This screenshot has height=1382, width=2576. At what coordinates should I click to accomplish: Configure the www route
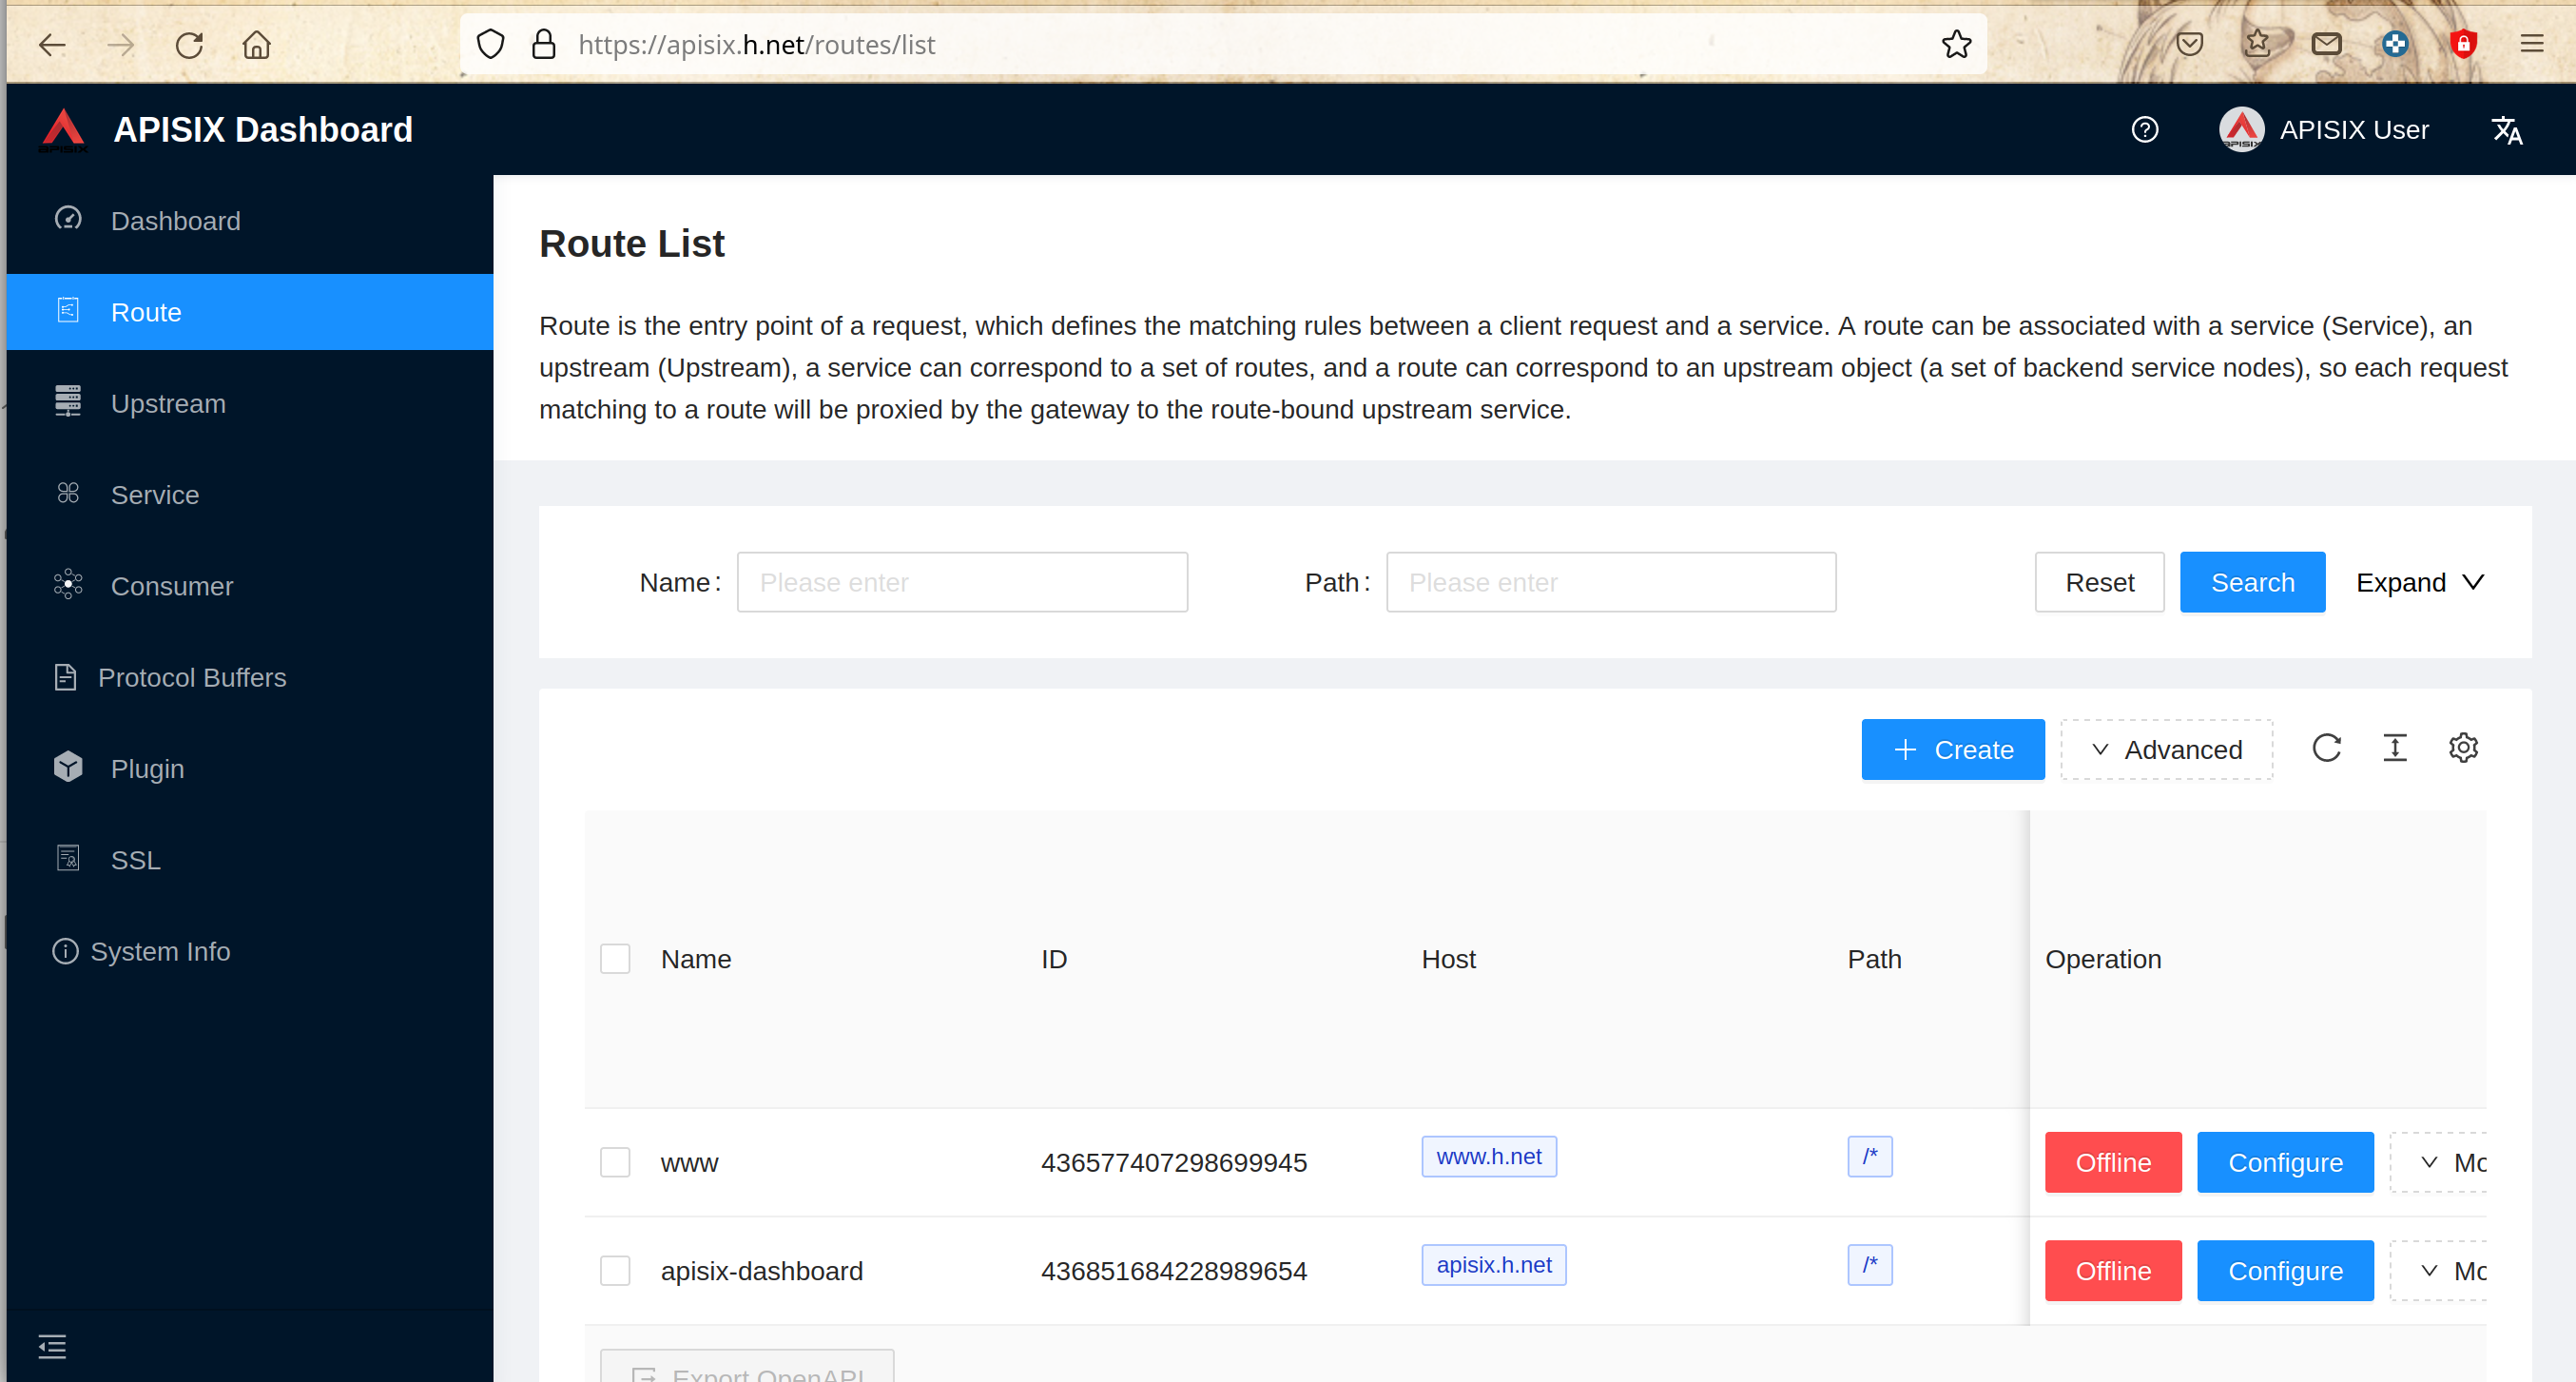tap(2284, 1162)
